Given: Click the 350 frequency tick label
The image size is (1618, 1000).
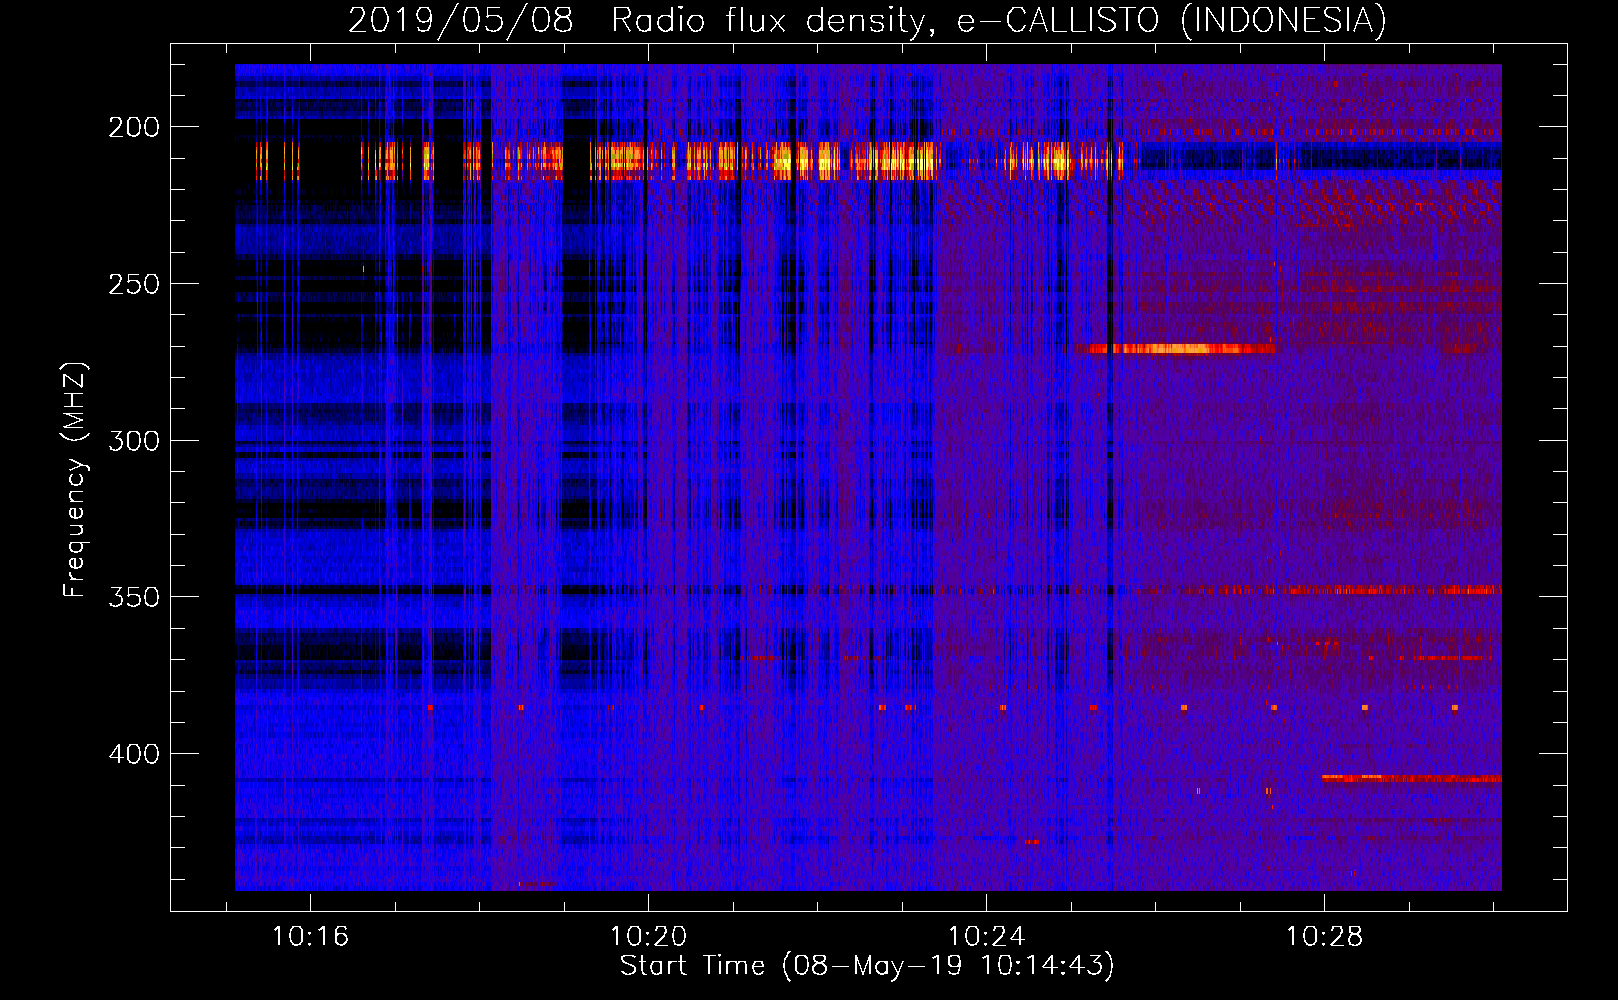Looking at the screenshot, I should click(134, 597).
